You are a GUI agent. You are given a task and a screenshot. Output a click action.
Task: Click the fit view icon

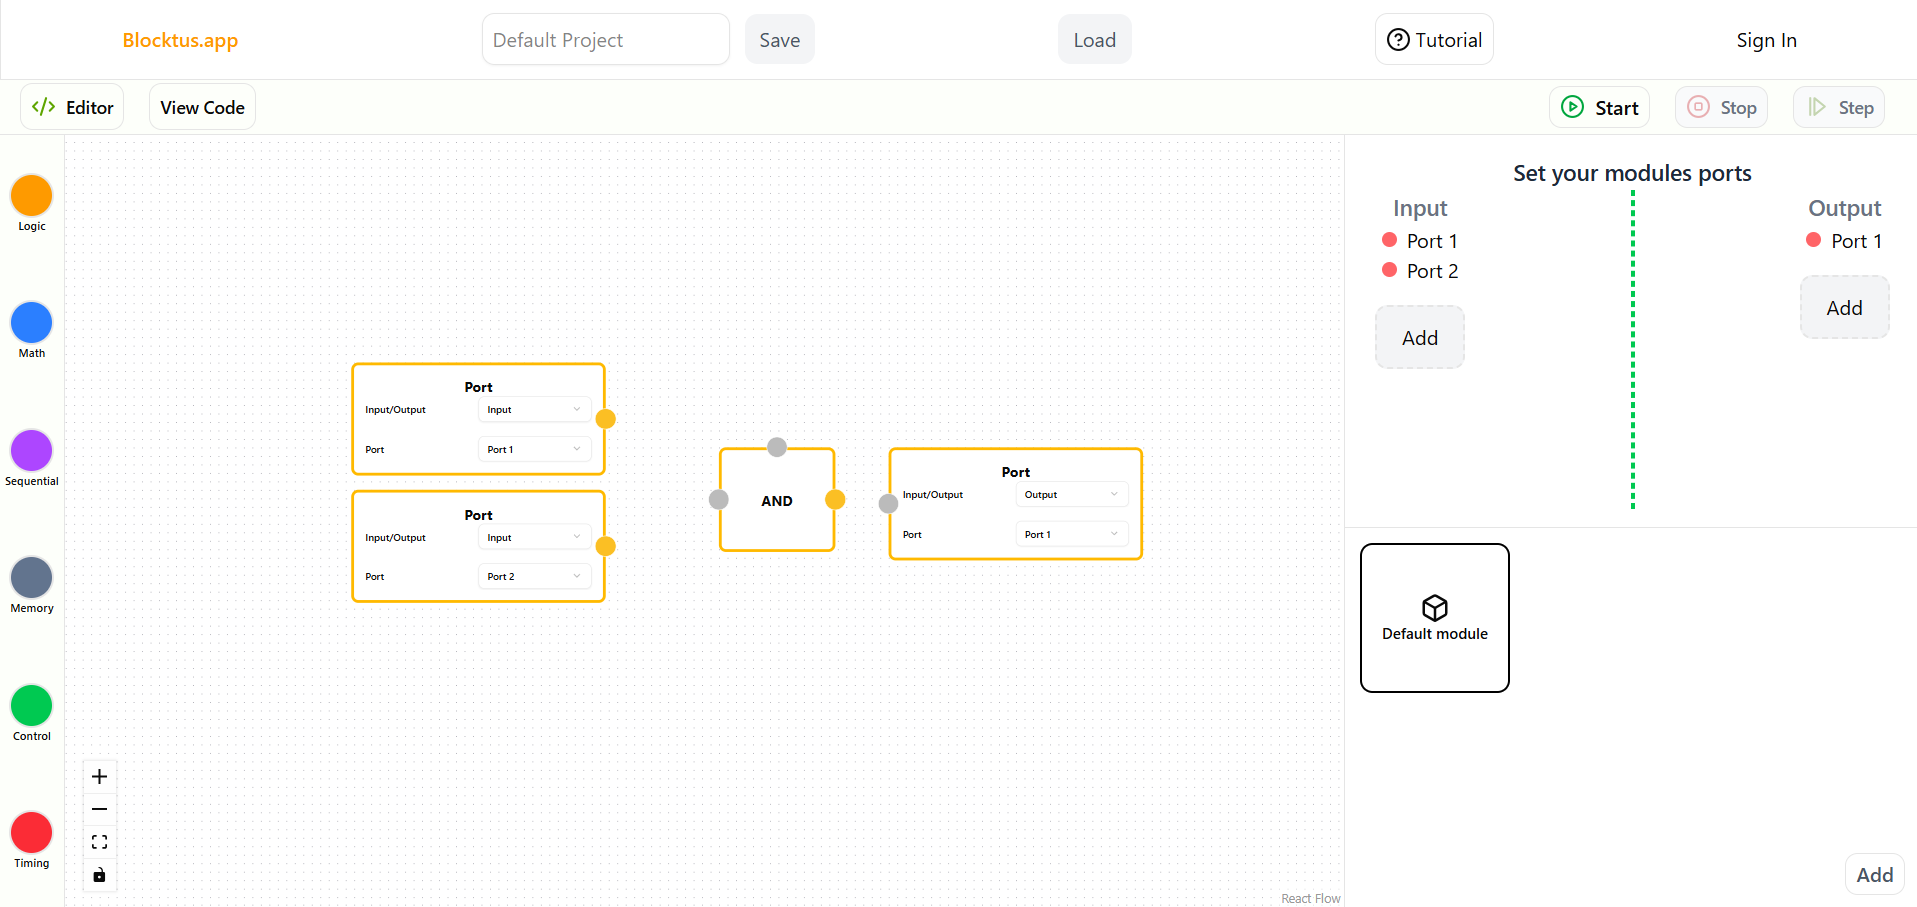click(x=99, y=842)
